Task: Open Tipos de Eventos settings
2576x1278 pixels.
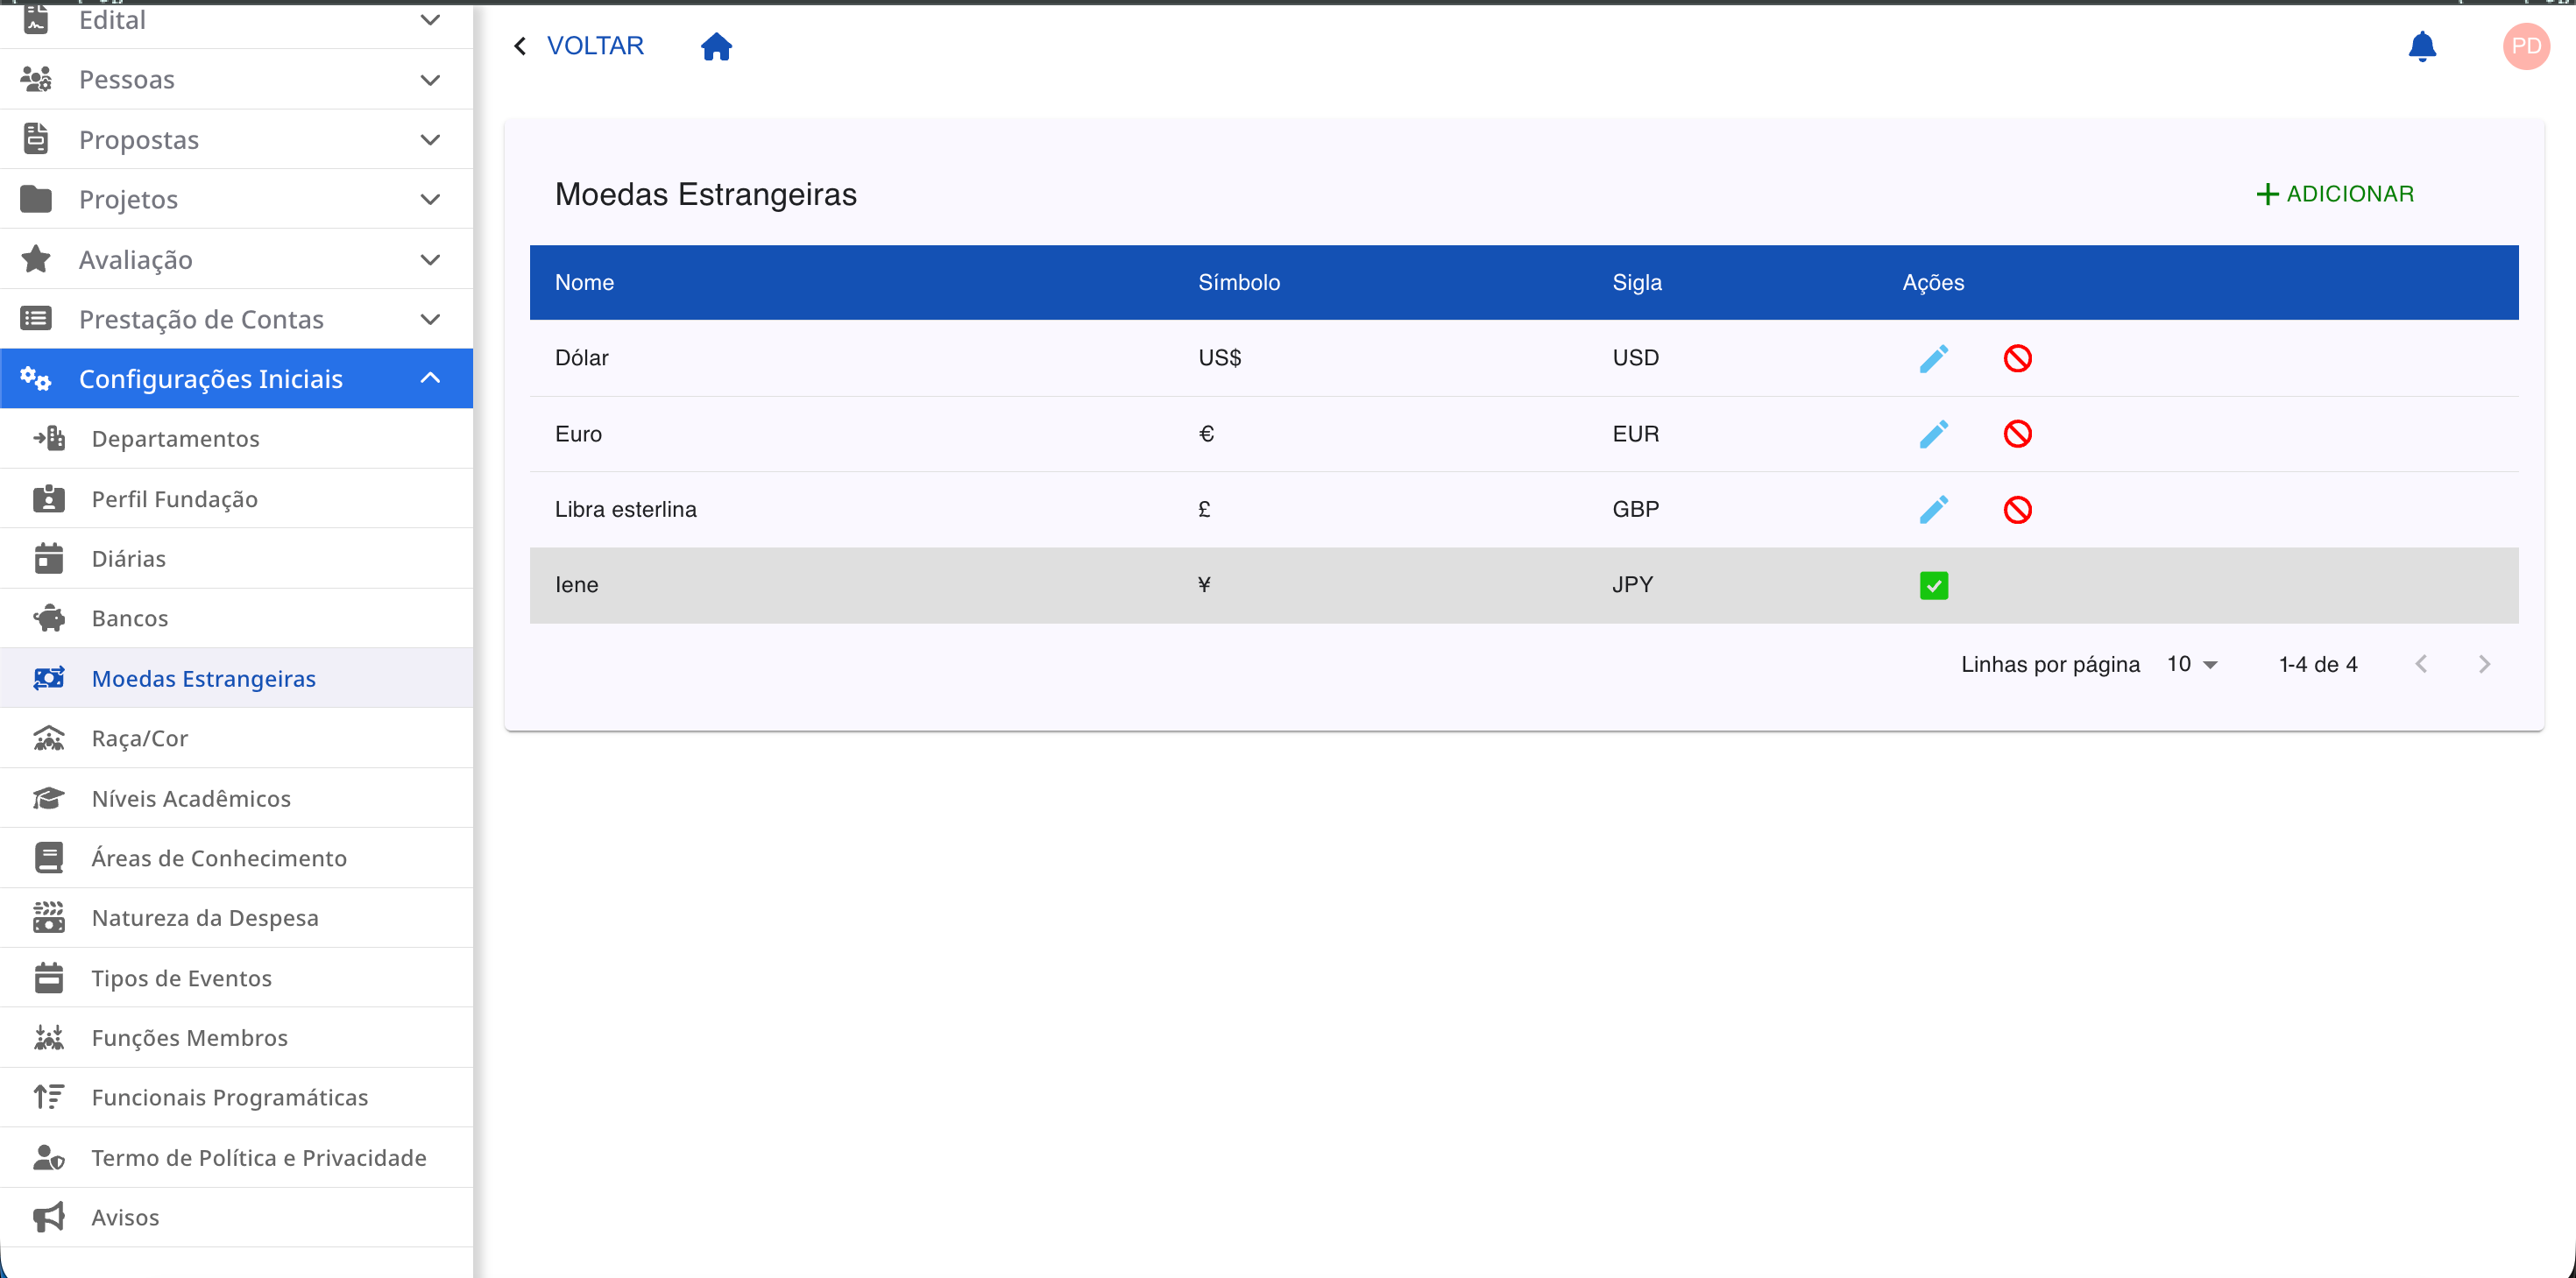Action: click(x=236, y=978)
